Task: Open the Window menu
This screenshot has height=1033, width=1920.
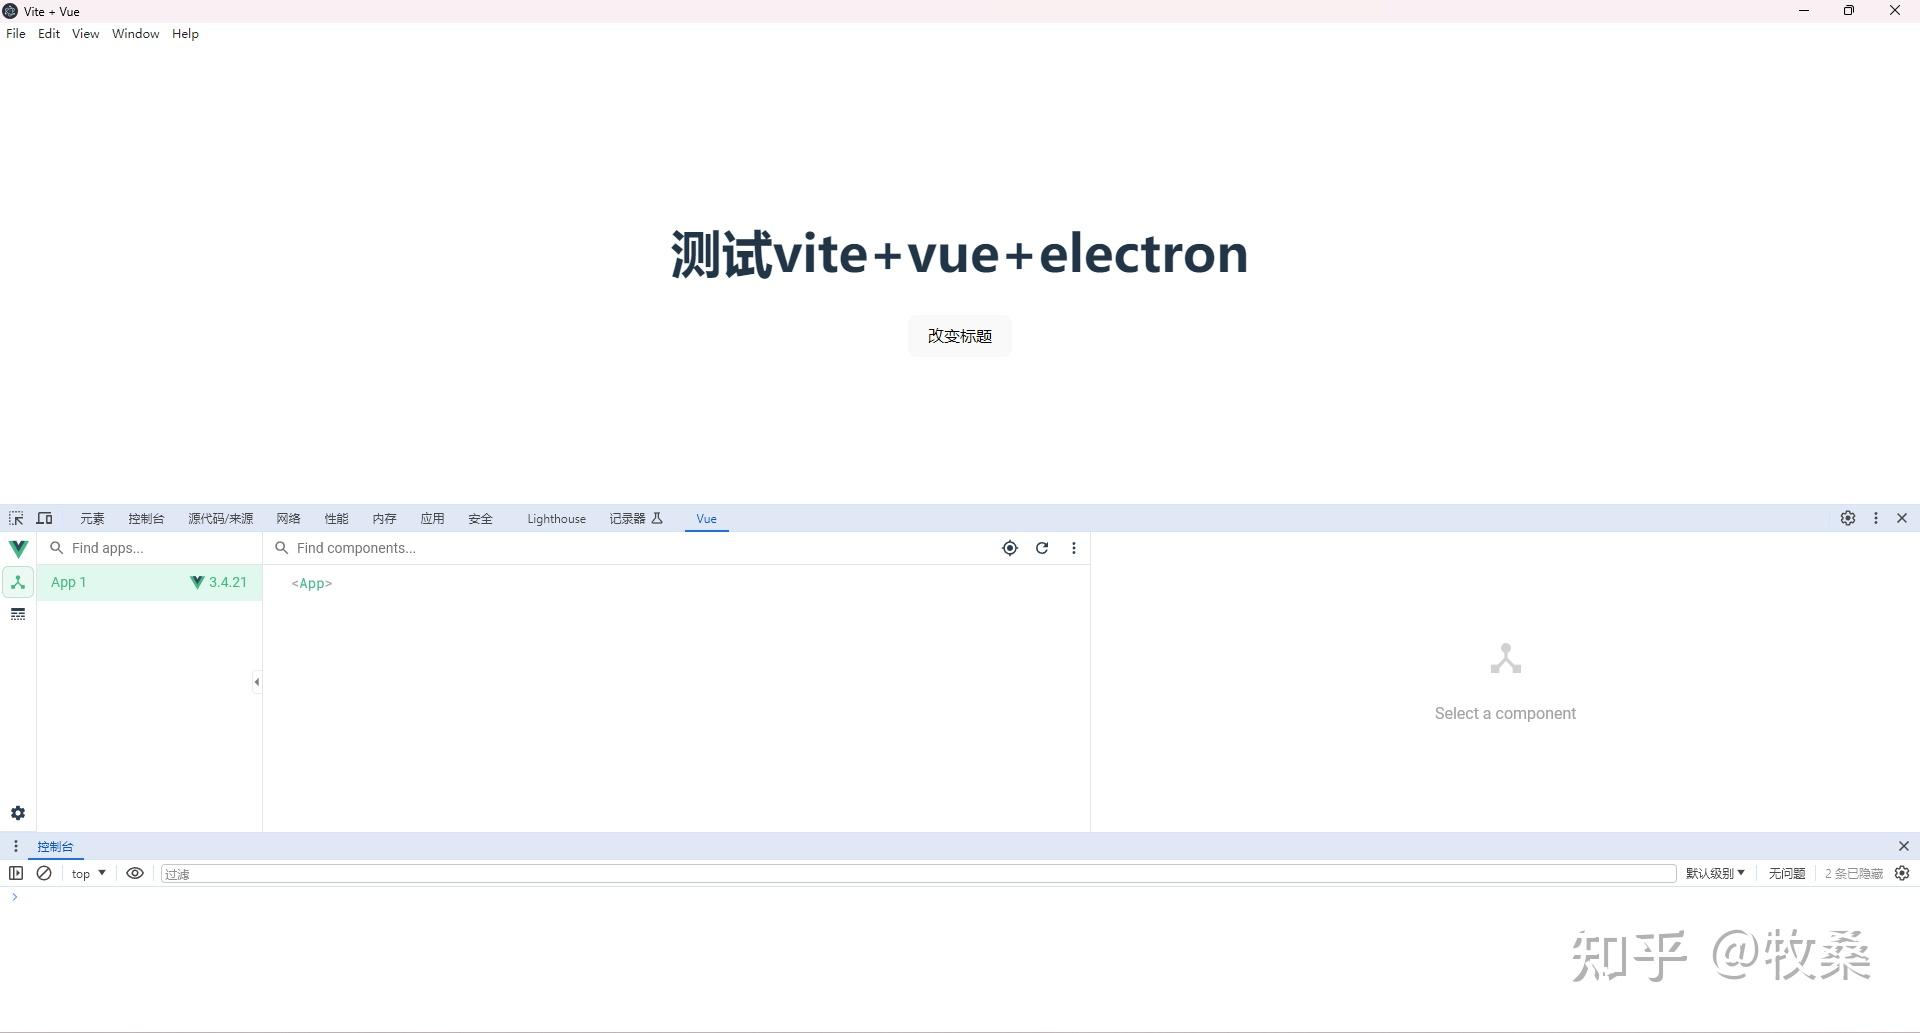Action: tap(135, 33)
